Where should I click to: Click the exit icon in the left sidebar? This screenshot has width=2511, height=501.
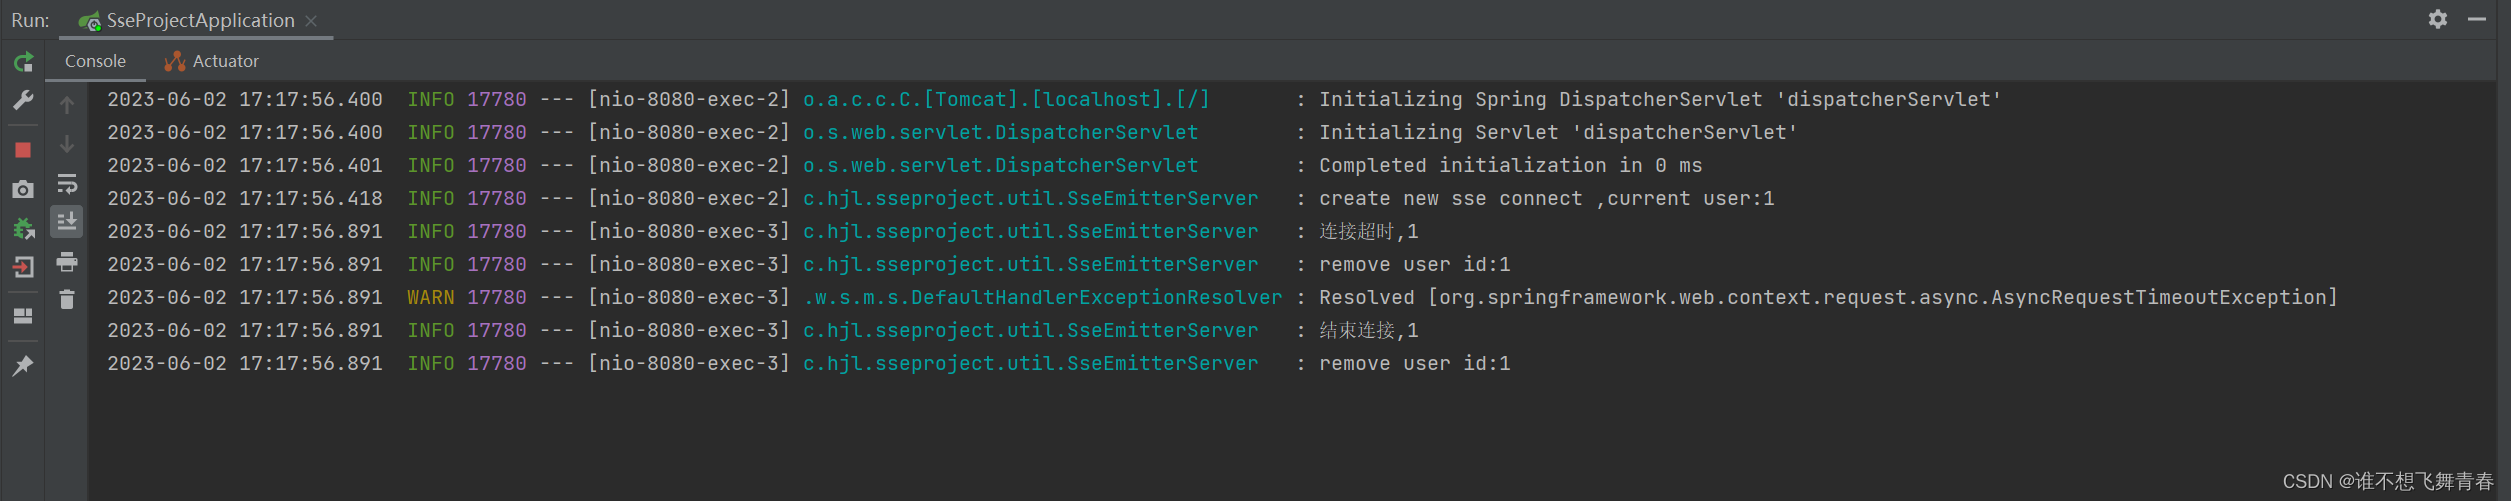[x=23, y=267]
